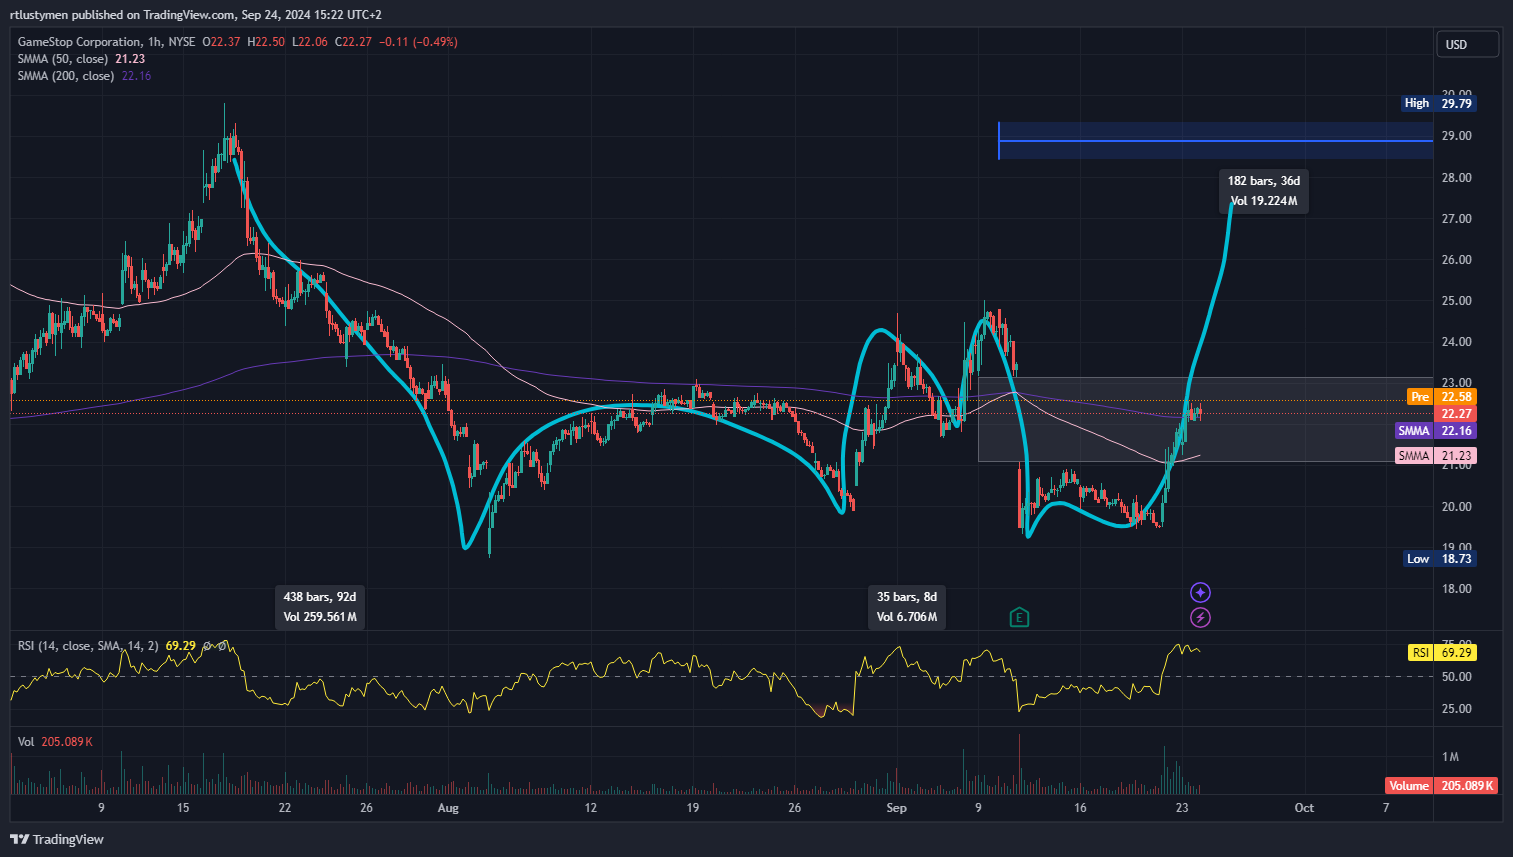Click the 23 date label on time axis

[1182, 808]
